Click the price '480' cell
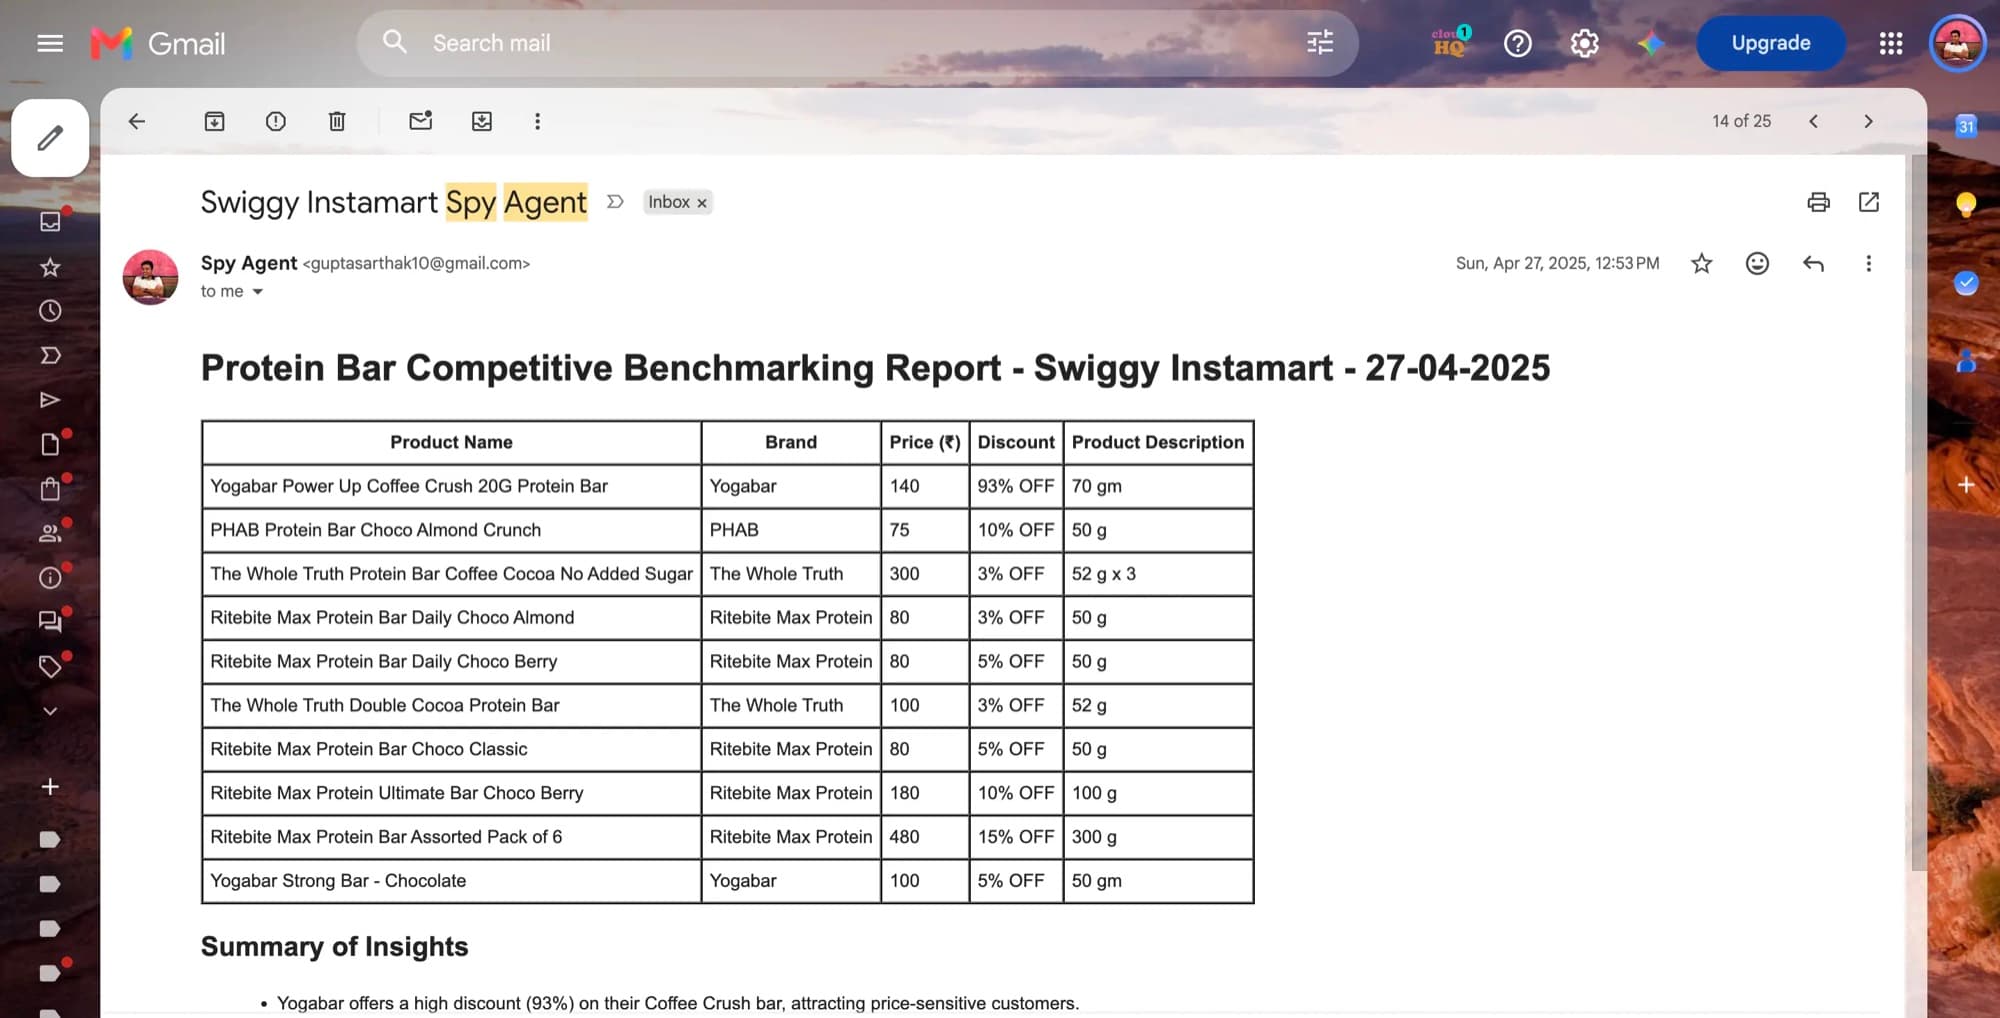The width and height of the screenshot is (2000, 1018). click(925, 837)
